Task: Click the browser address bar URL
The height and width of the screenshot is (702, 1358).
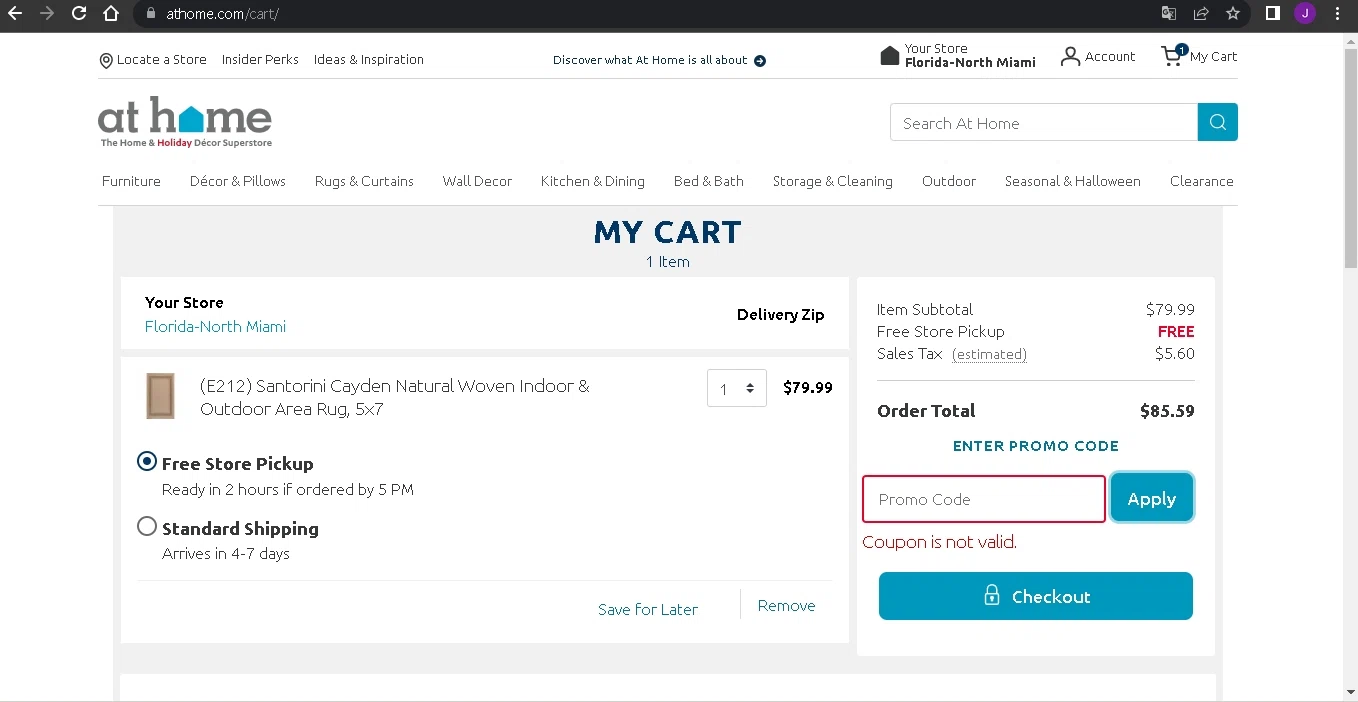Action: (221, 14)
